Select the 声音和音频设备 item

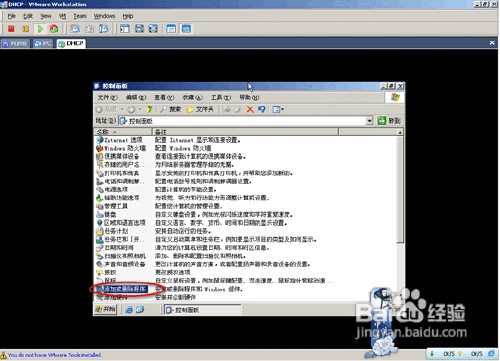pyautogui.click(x=121, y=264)
